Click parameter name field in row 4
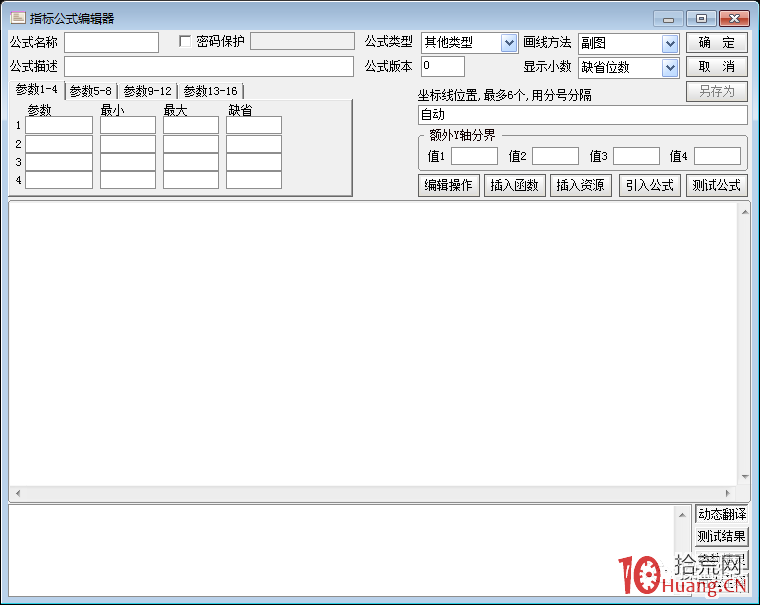The image size is (760, 605). coord(59,180)
